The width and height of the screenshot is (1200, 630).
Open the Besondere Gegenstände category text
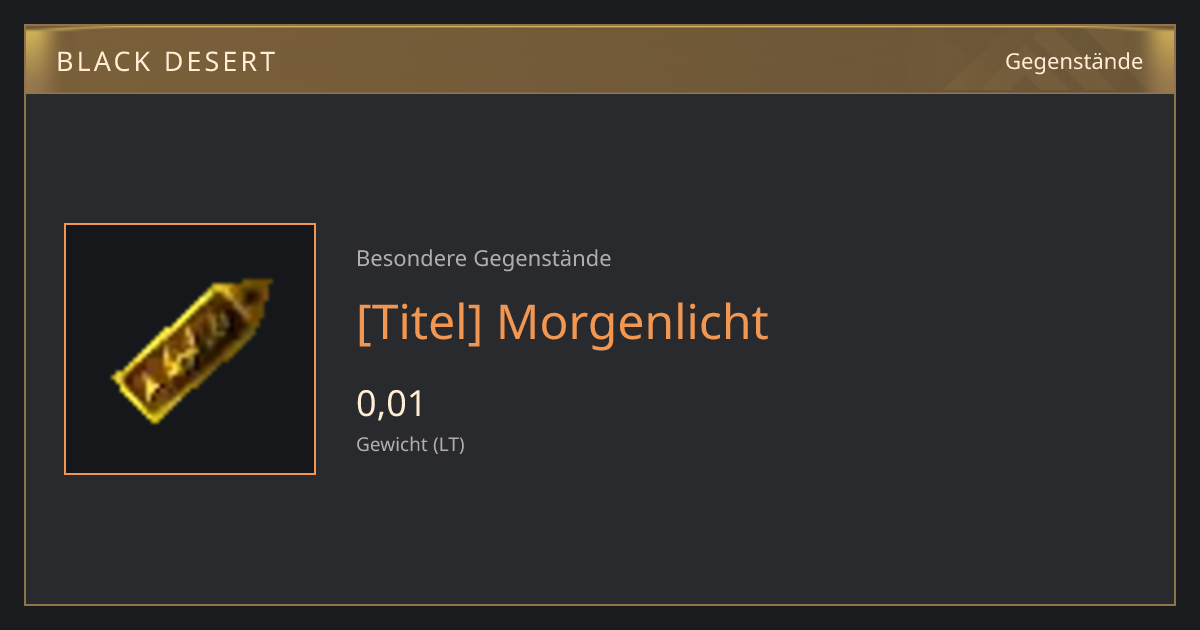484,259
